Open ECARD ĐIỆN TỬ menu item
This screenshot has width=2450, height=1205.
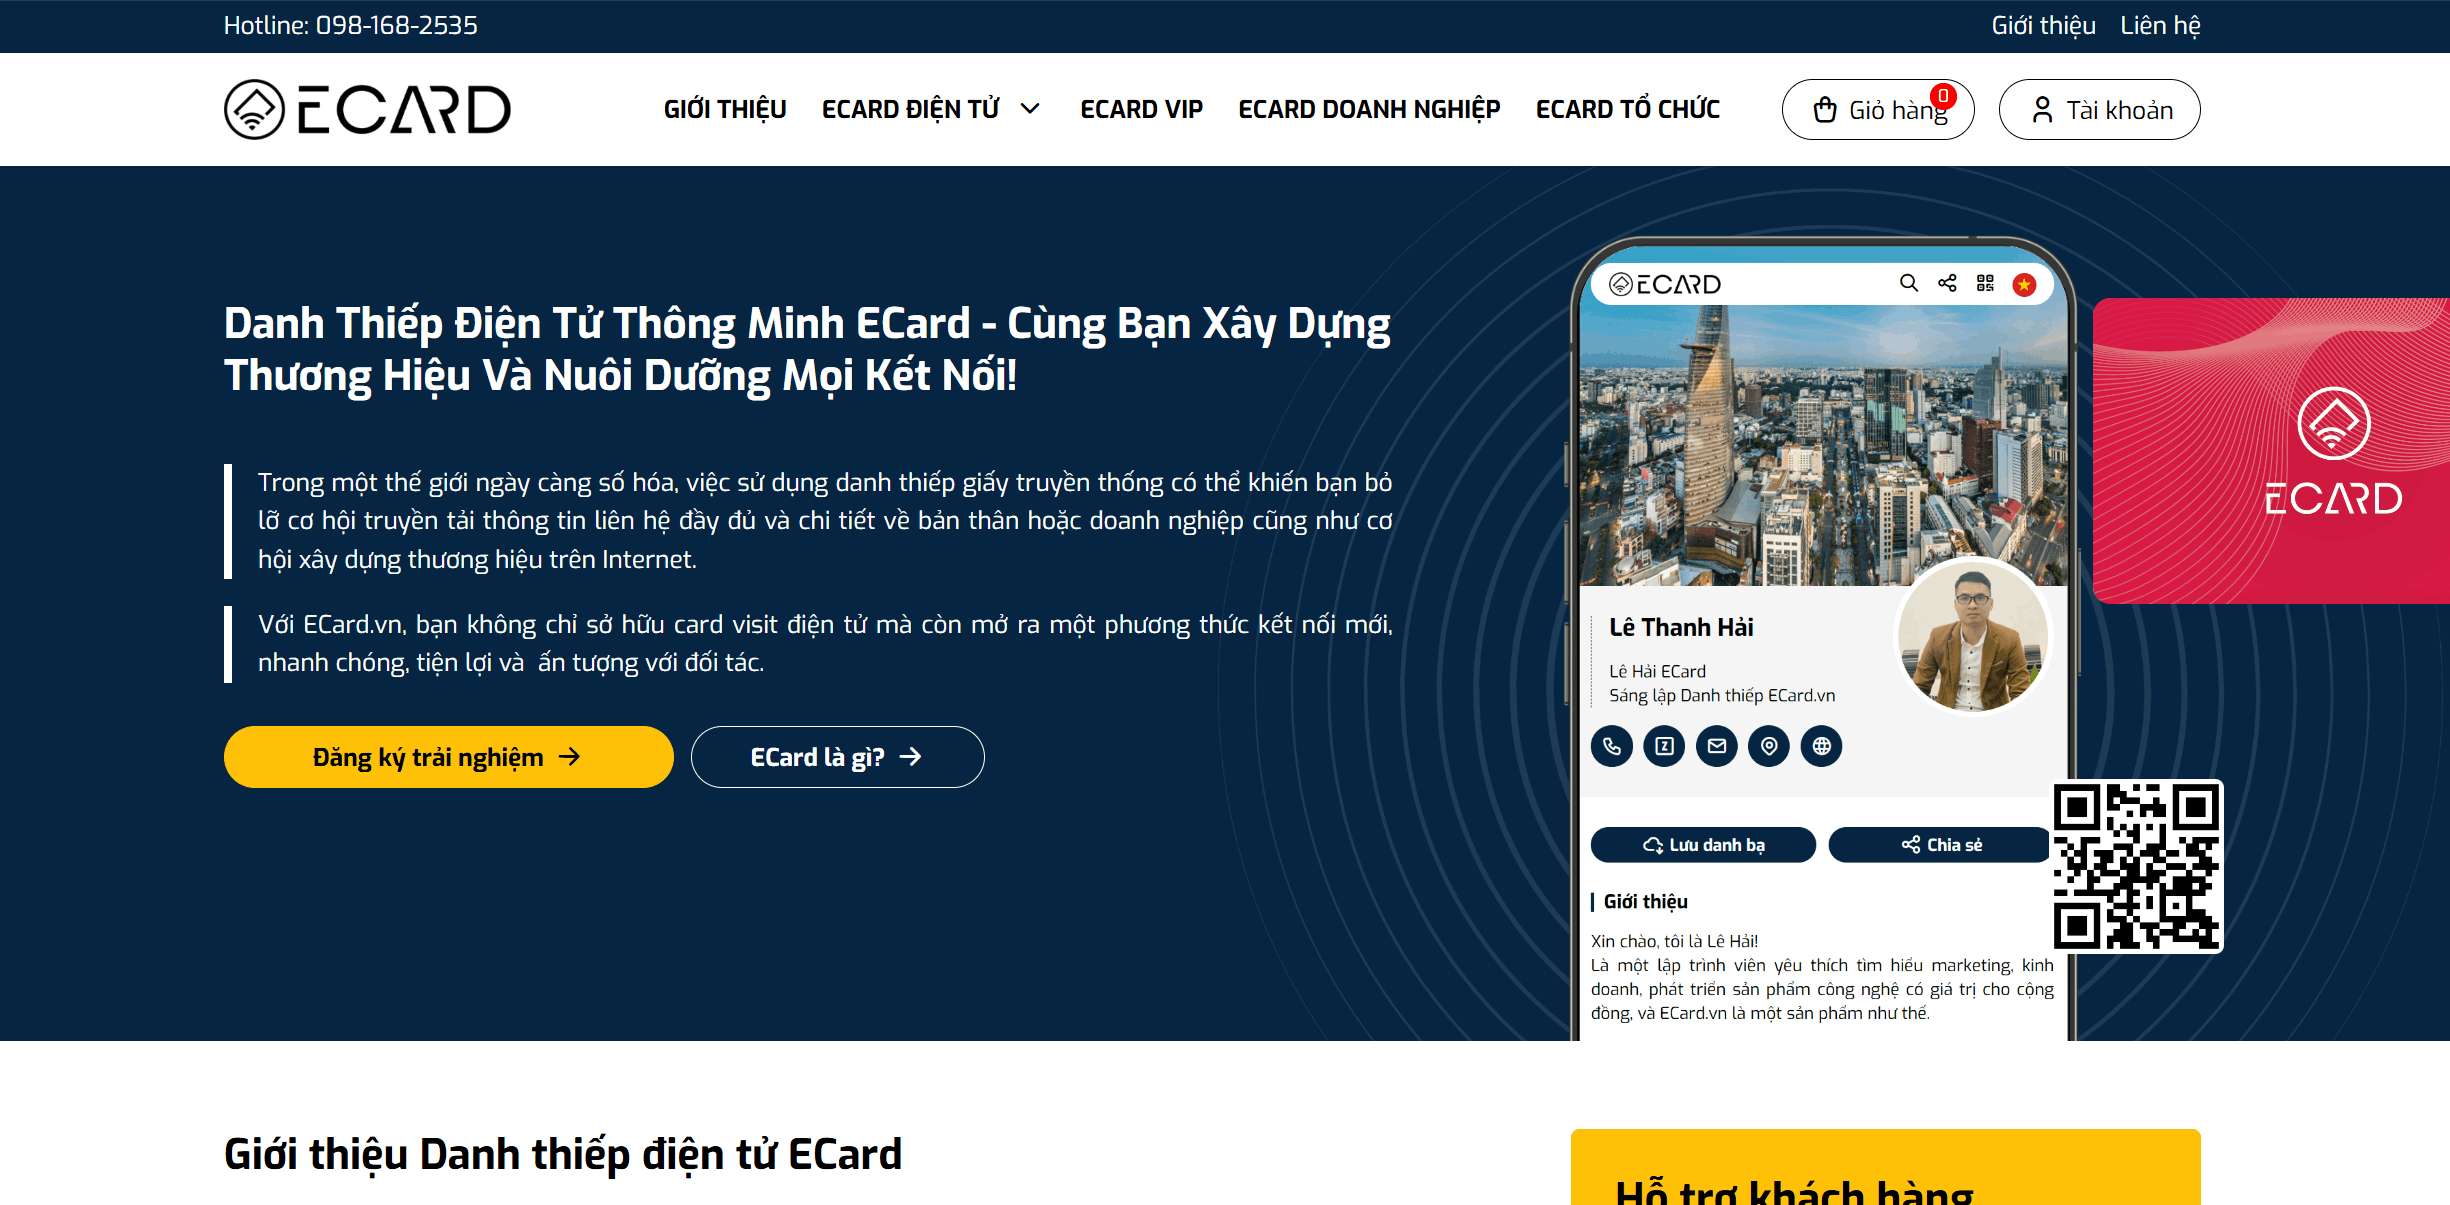[x=911, y=109]
